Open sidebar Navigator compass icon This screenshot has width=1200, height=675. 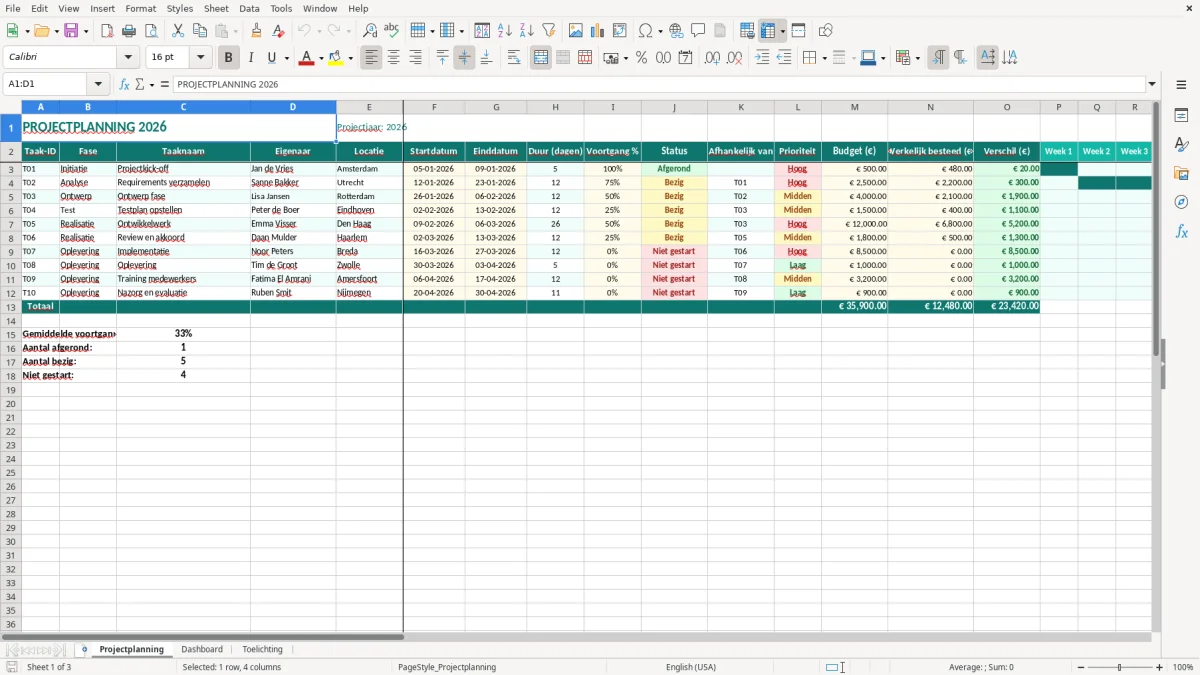1181,202
